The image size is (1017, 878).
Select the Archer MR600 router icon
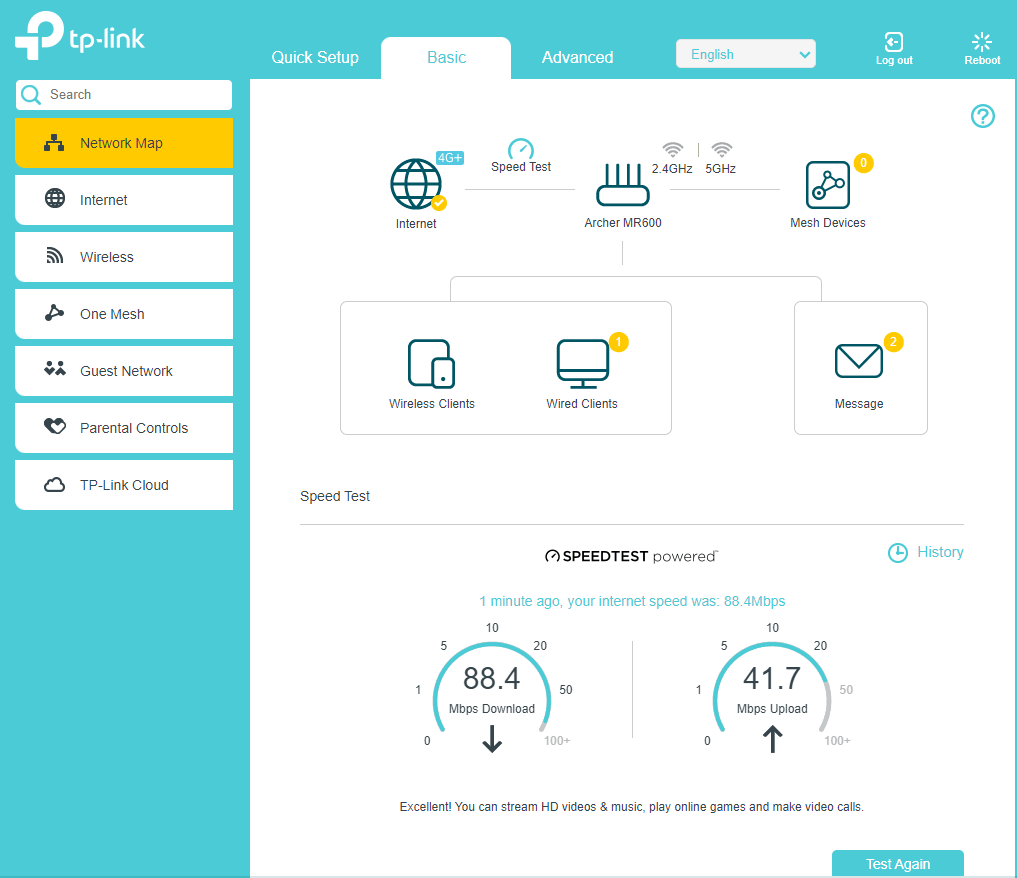(622, 186)
